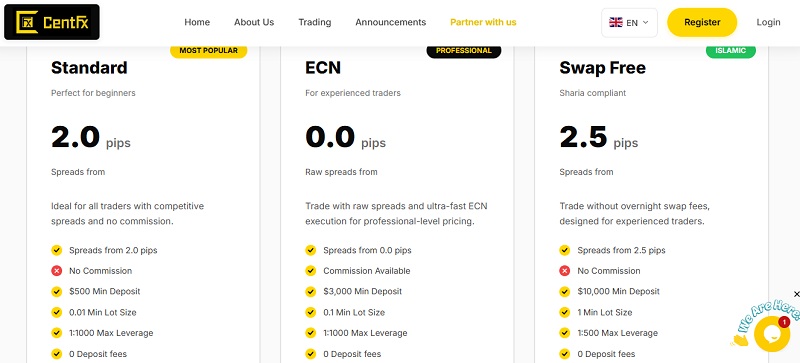Click the 1:500 Max Leverage text
This screenshot has height=363, width=800.
tap(617, 333)
